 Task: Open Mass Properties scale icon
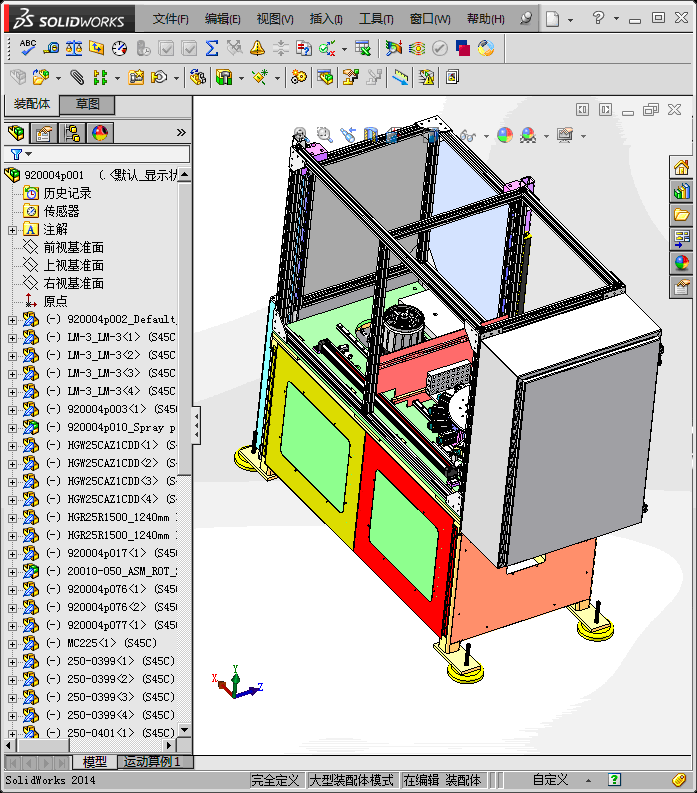(x=74, y=48)
